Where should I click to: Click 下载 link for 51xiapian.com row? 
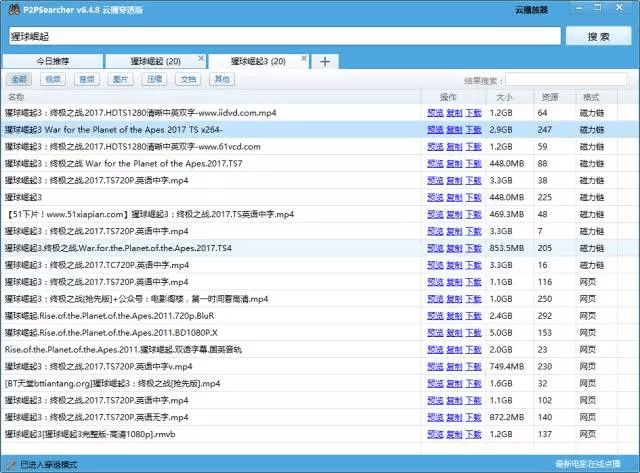tap(473, 214)
